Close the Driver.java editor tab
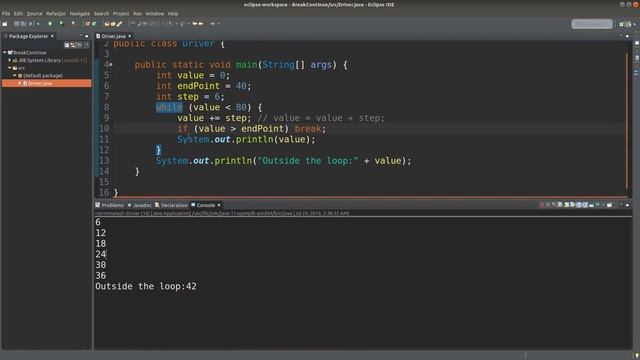 click(x=130, y=36)
